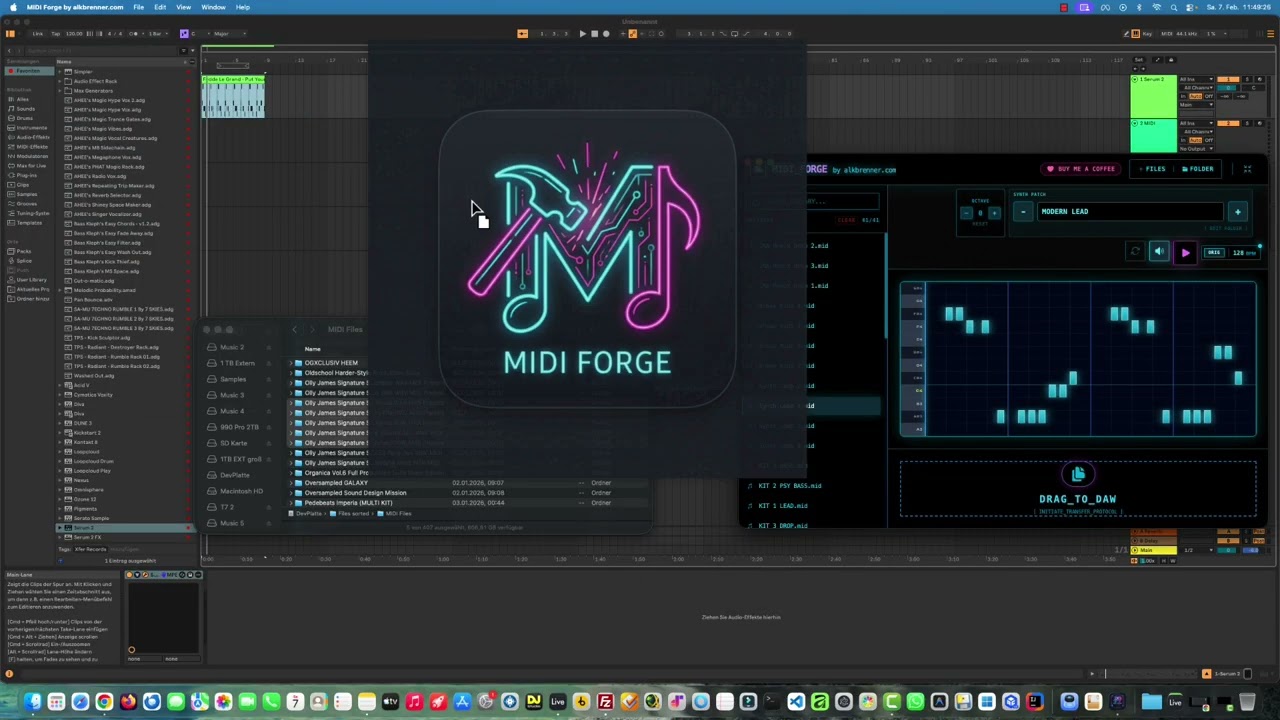The height and width of the screenshot is (720, 1280).
Task: Raise the octave with the plus button
Action: click(993, 213)
